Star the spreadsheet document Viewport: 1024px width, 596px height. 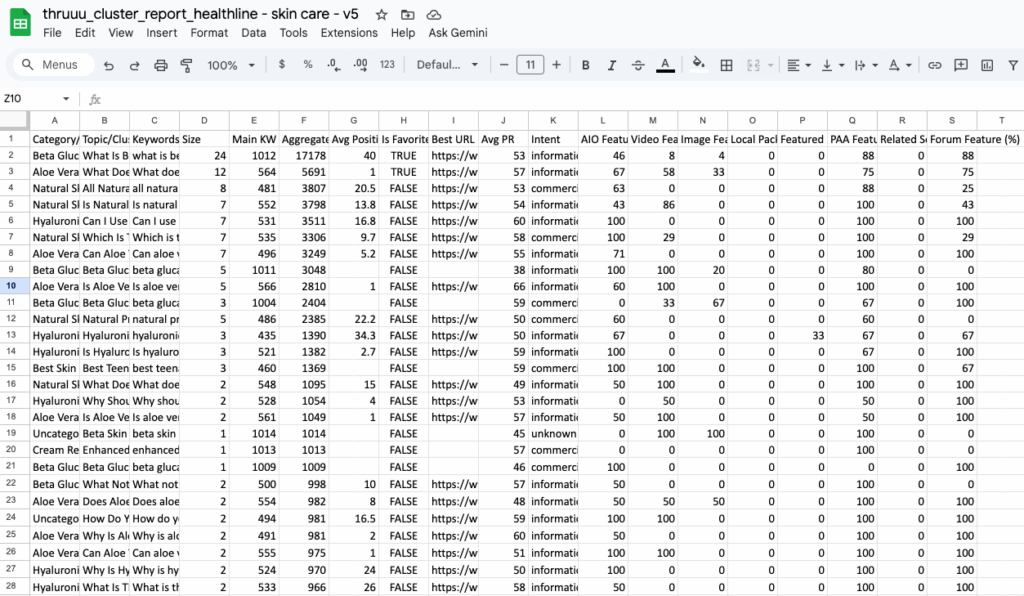pyautogui.click(x=381, y=15)
